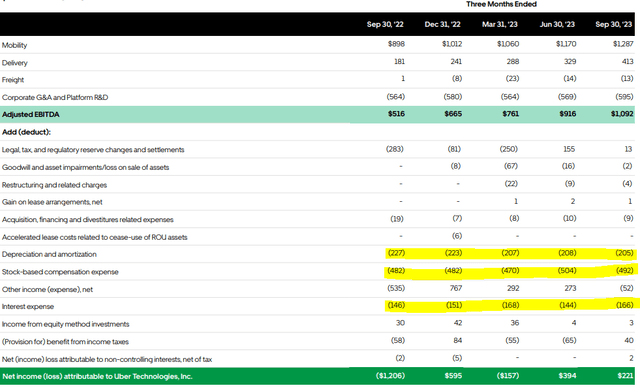Click equity method investments value 42
Viewport: 640px width, 388px height.
click(458, 323)
